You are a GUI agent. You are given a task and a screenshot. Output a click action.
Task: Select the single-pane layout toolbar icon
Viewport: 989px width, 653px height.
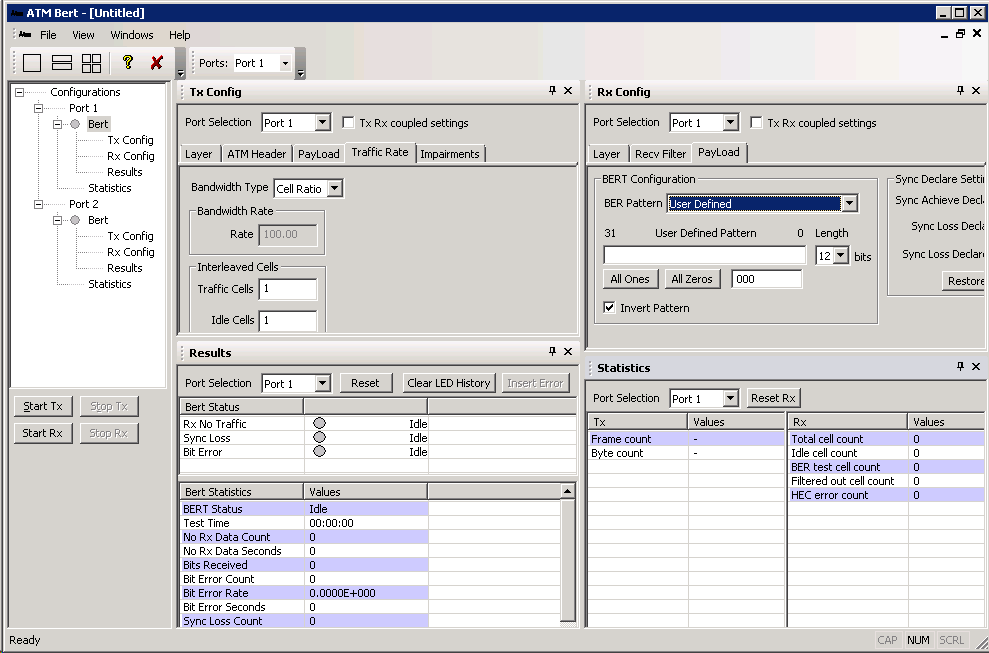[32, 62]
